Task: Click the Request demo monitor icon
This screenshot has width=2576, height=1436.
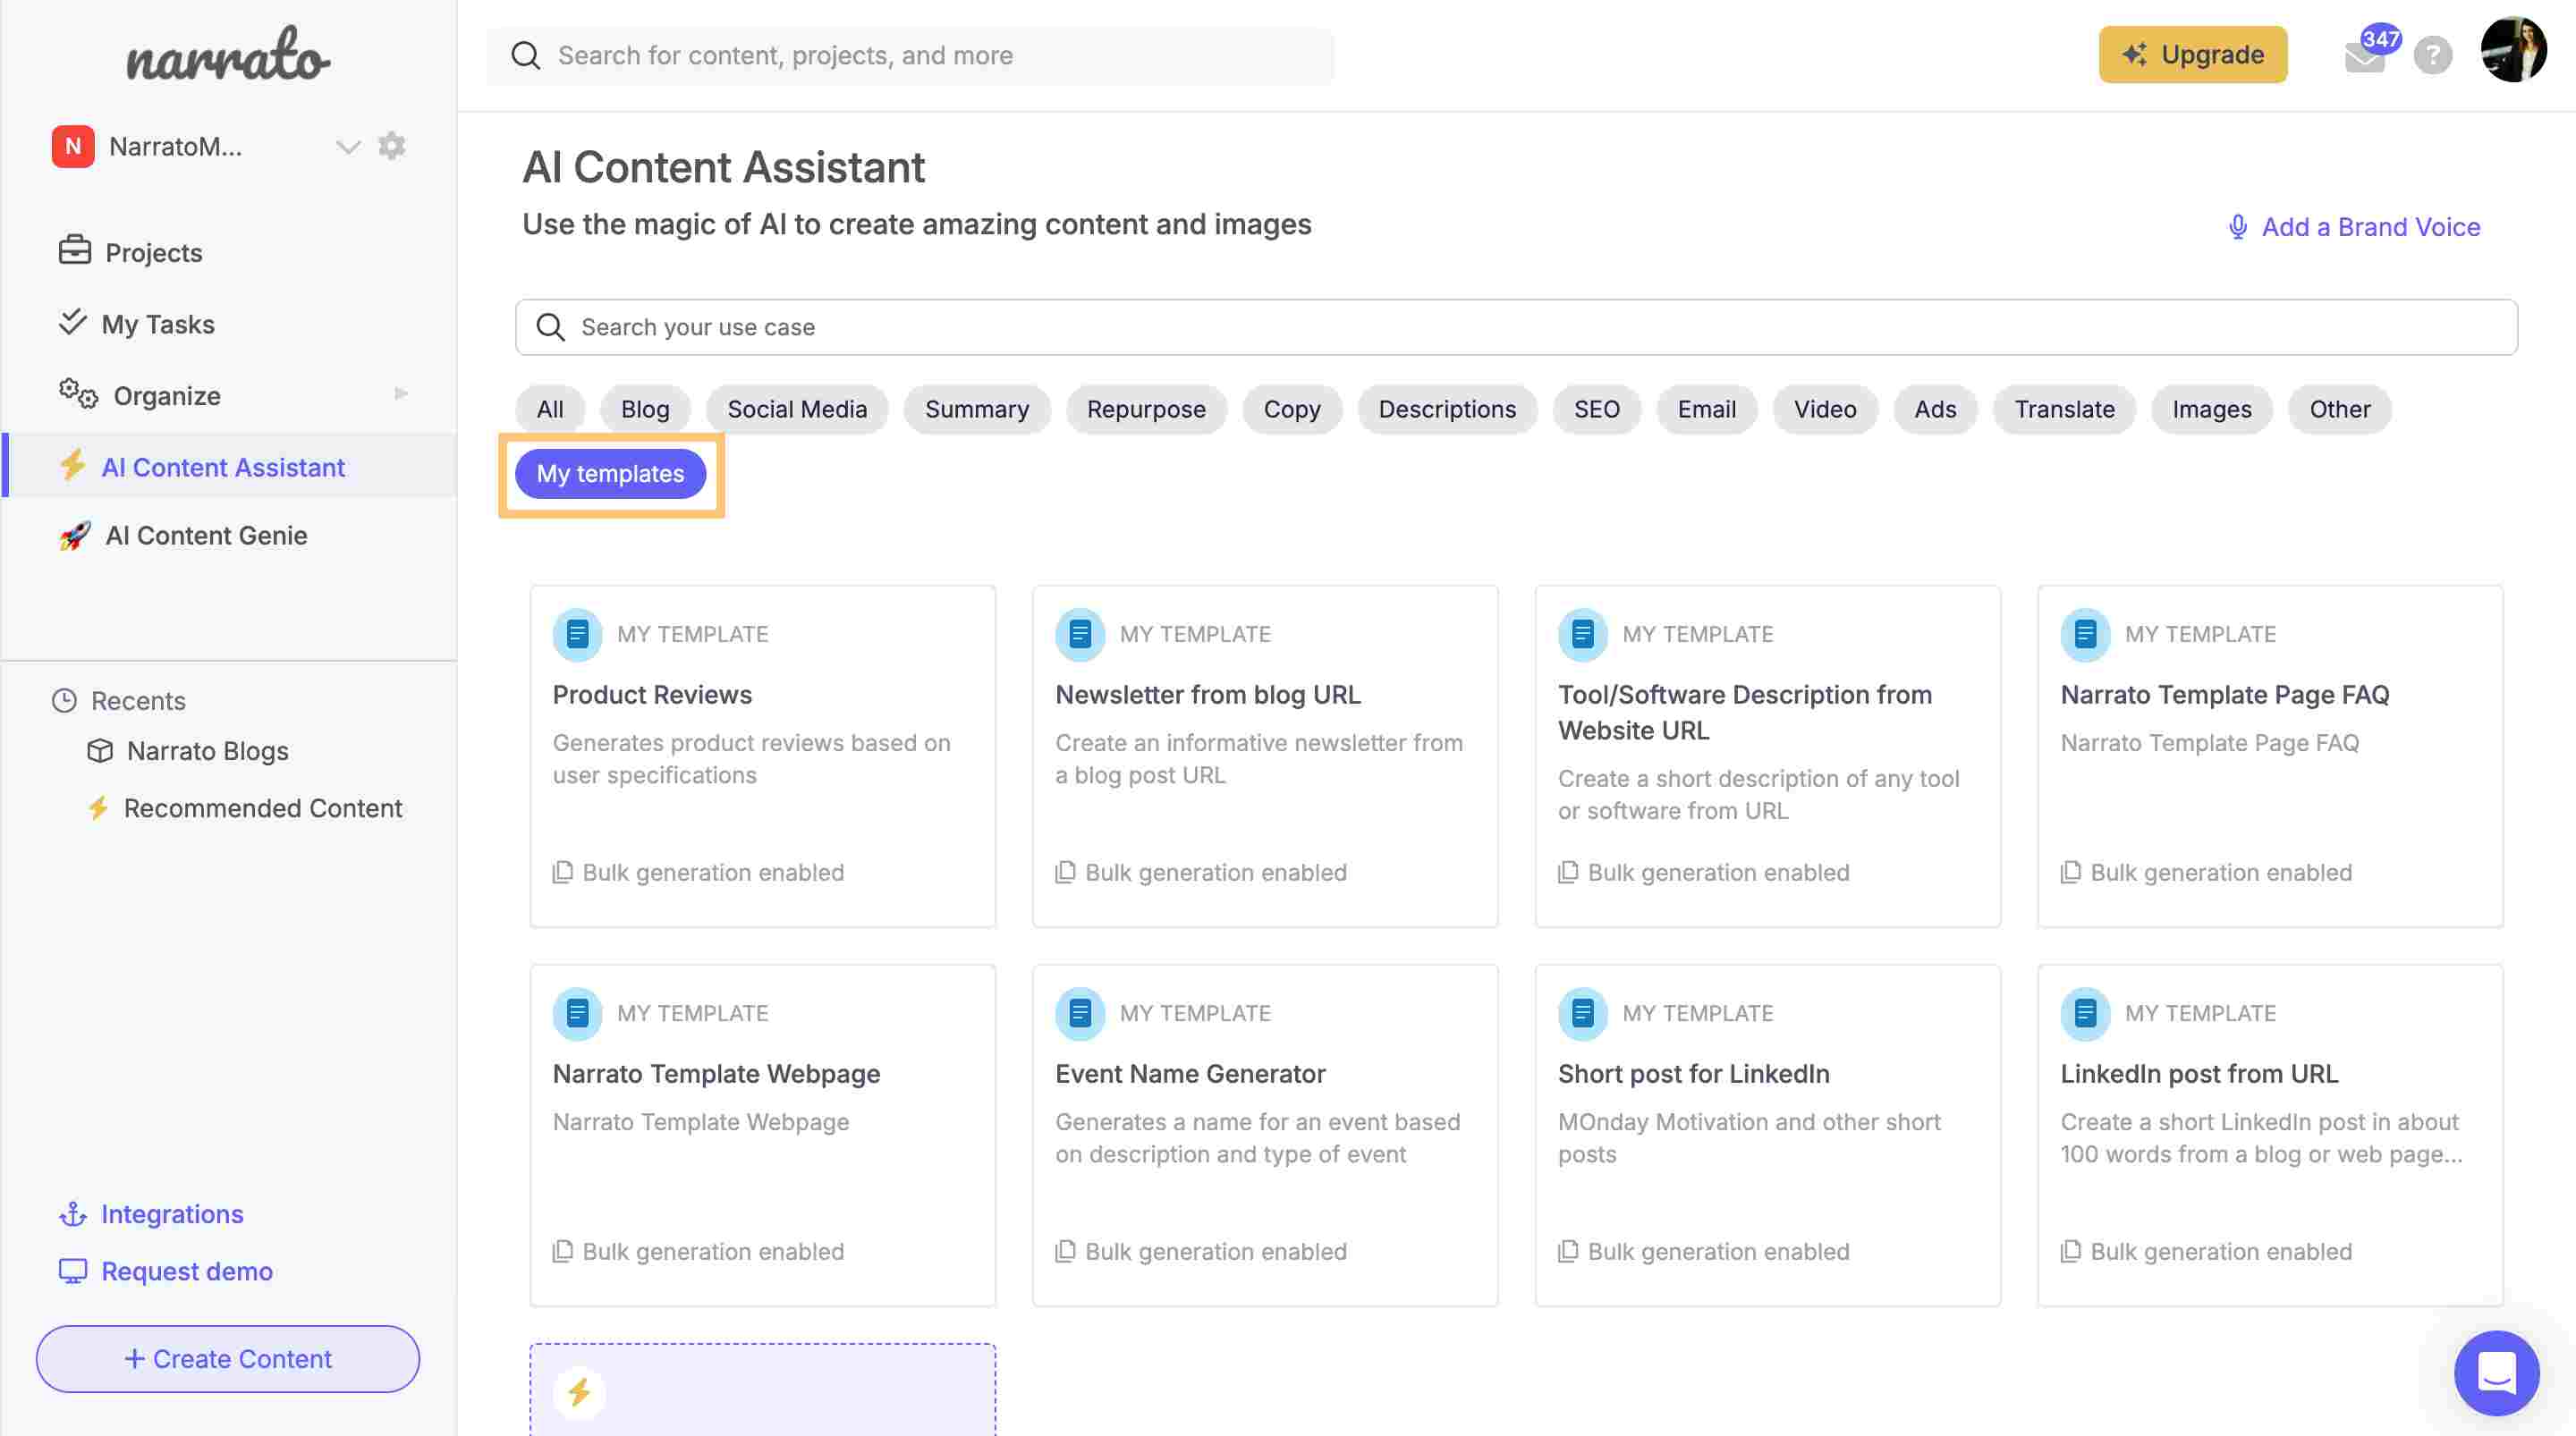Action: pos(73,1271)
